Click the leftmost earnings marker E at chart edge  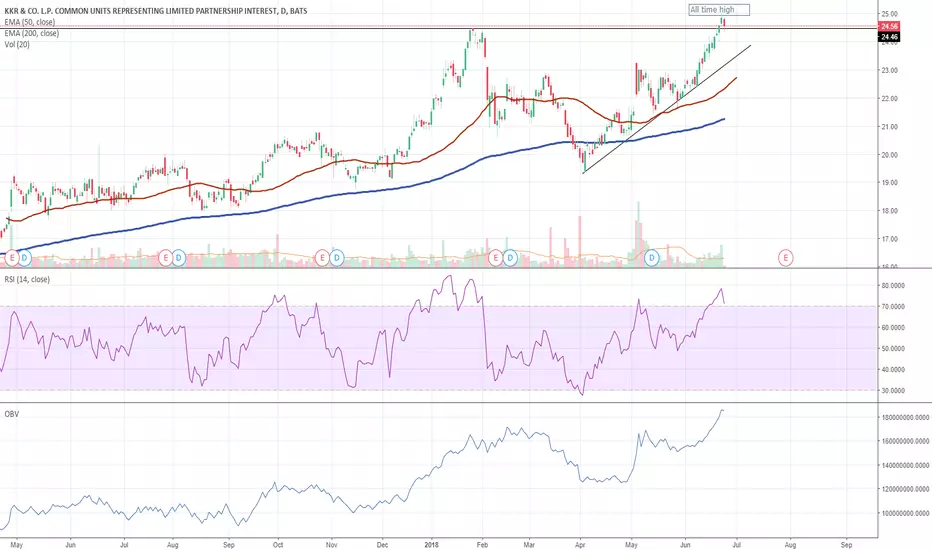[11, 258]
